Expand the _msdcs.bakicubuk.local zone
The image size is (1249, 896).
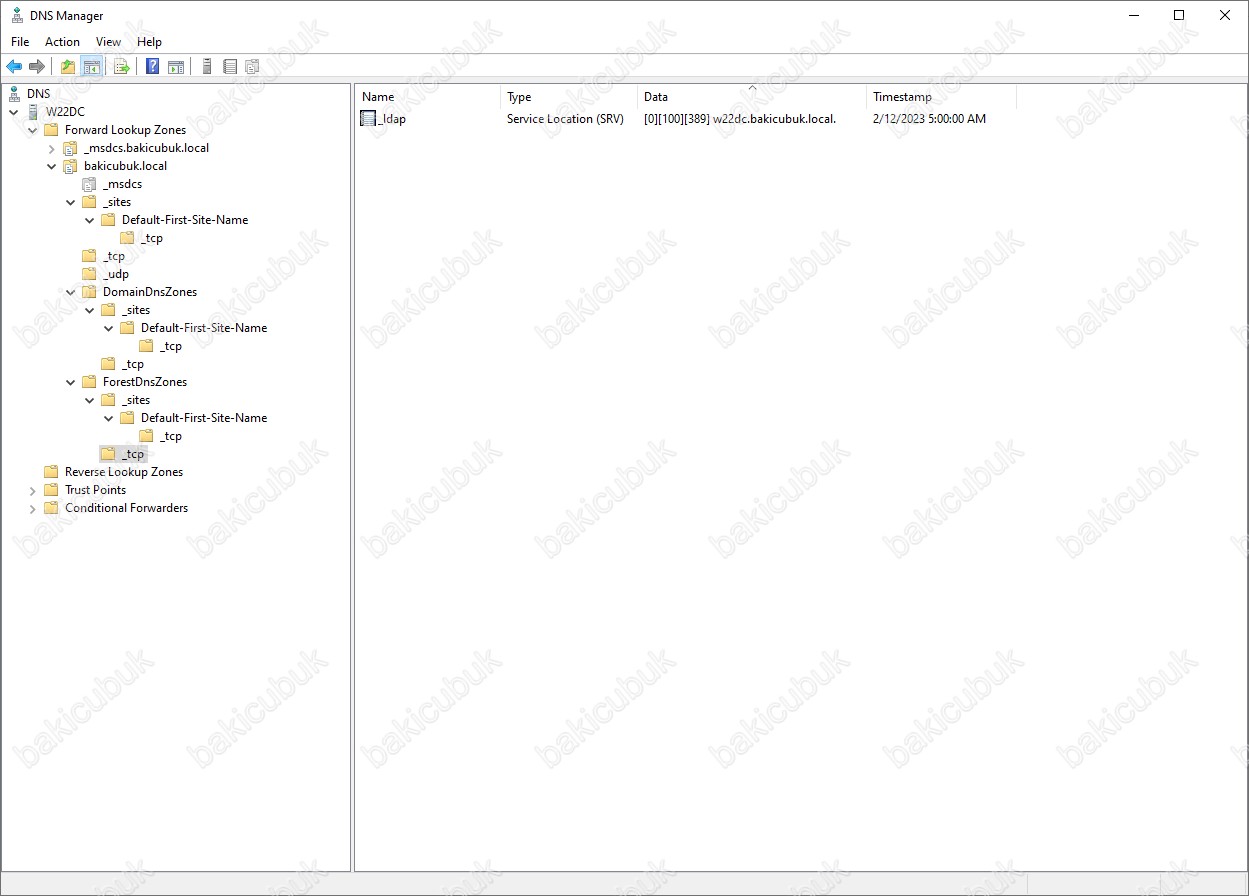52,148
